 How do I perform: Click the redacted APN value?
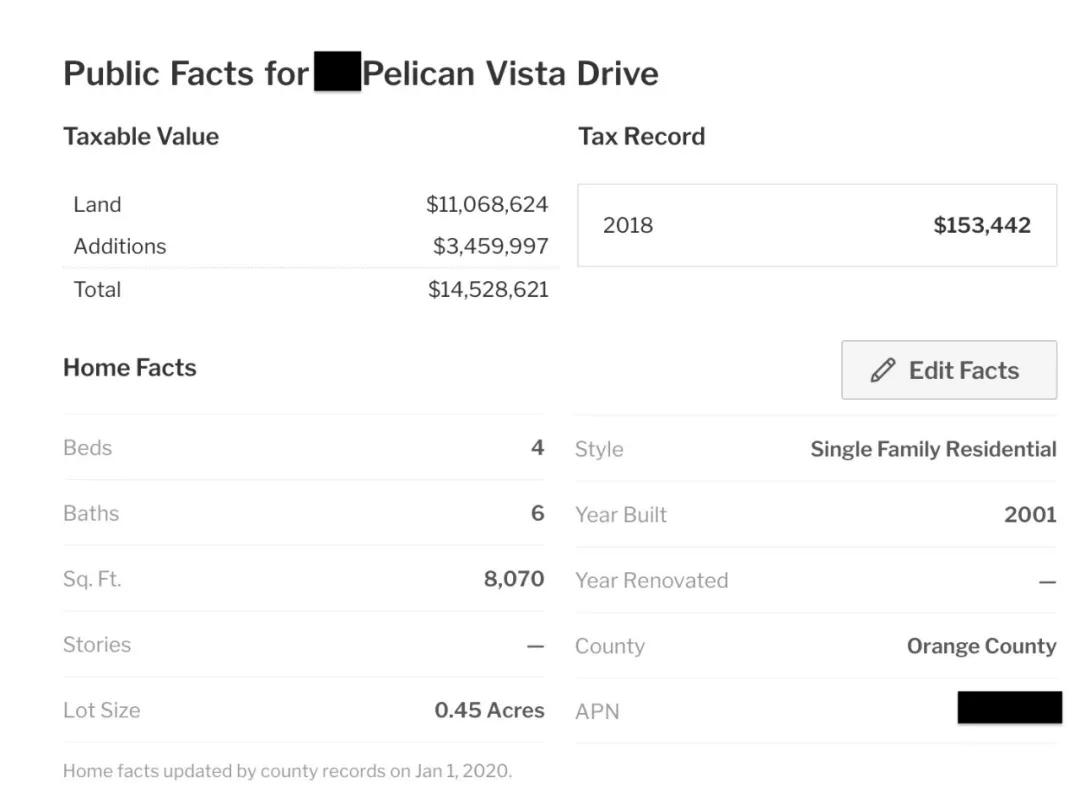tap(1009, 708)
